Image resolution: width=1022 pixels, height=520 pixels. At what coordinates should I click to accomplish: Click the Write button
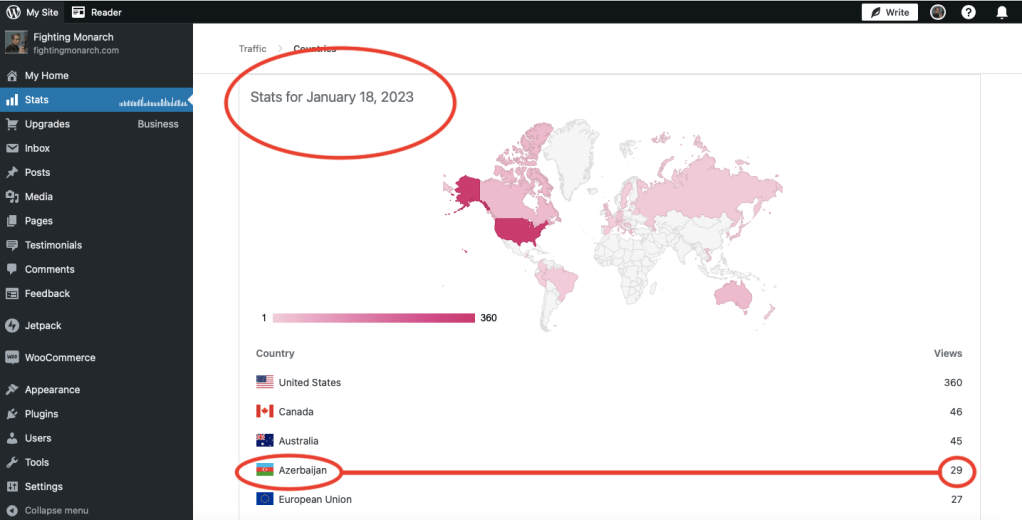[x=889, y=12]
